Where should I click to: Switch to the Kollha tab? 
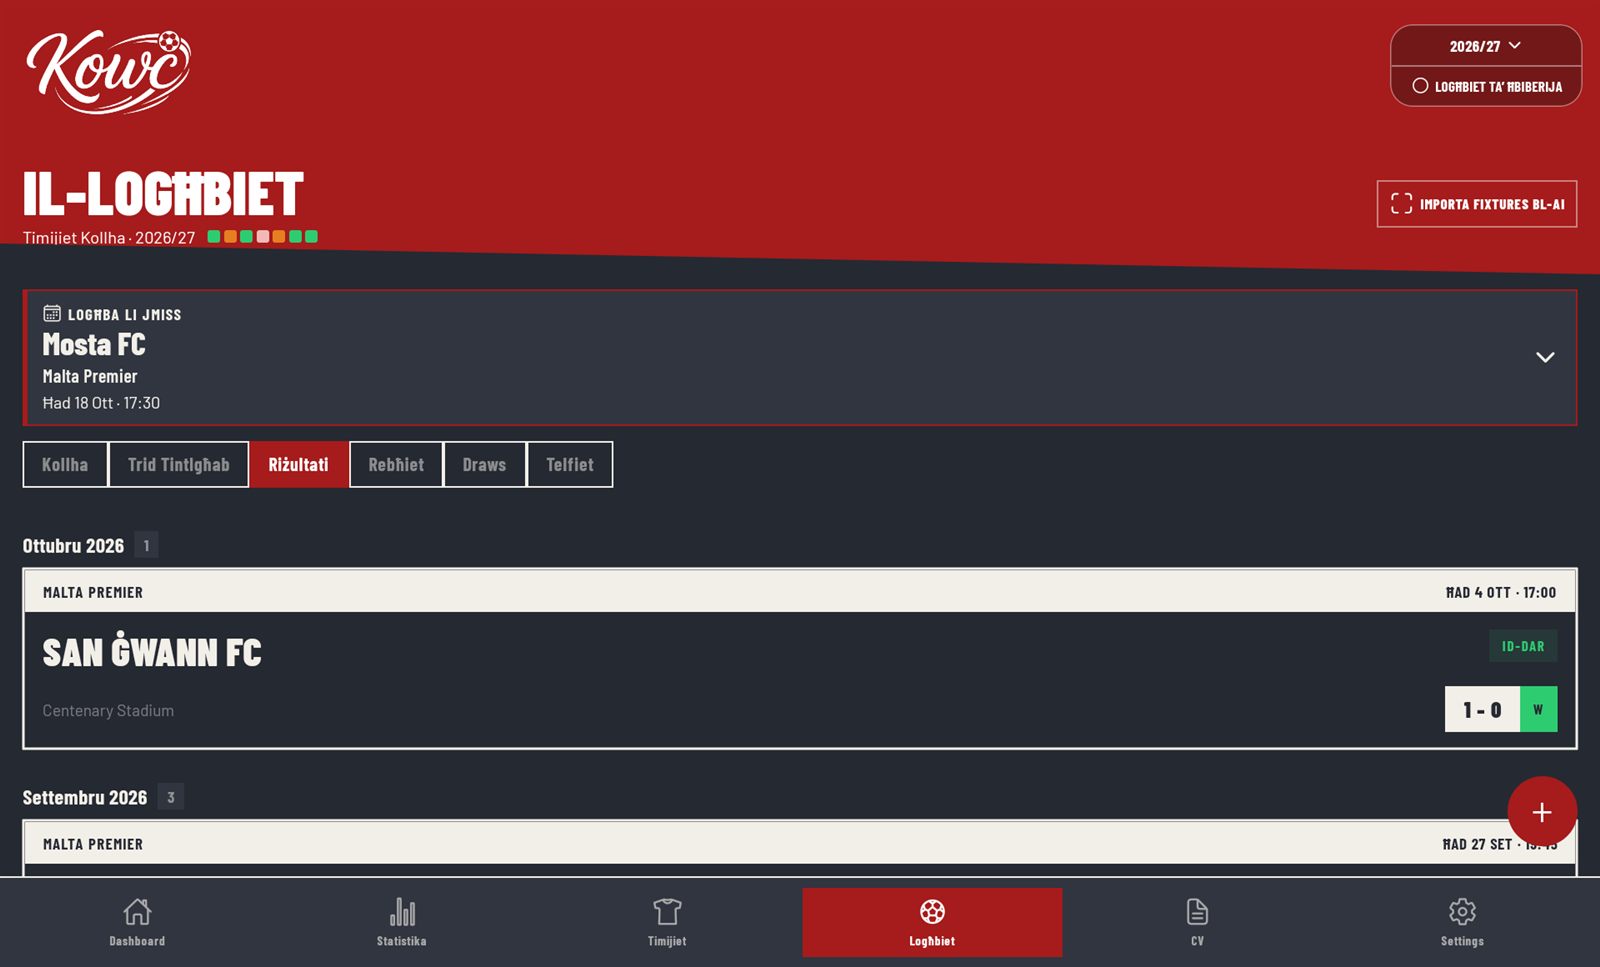(x=65, y=465)
